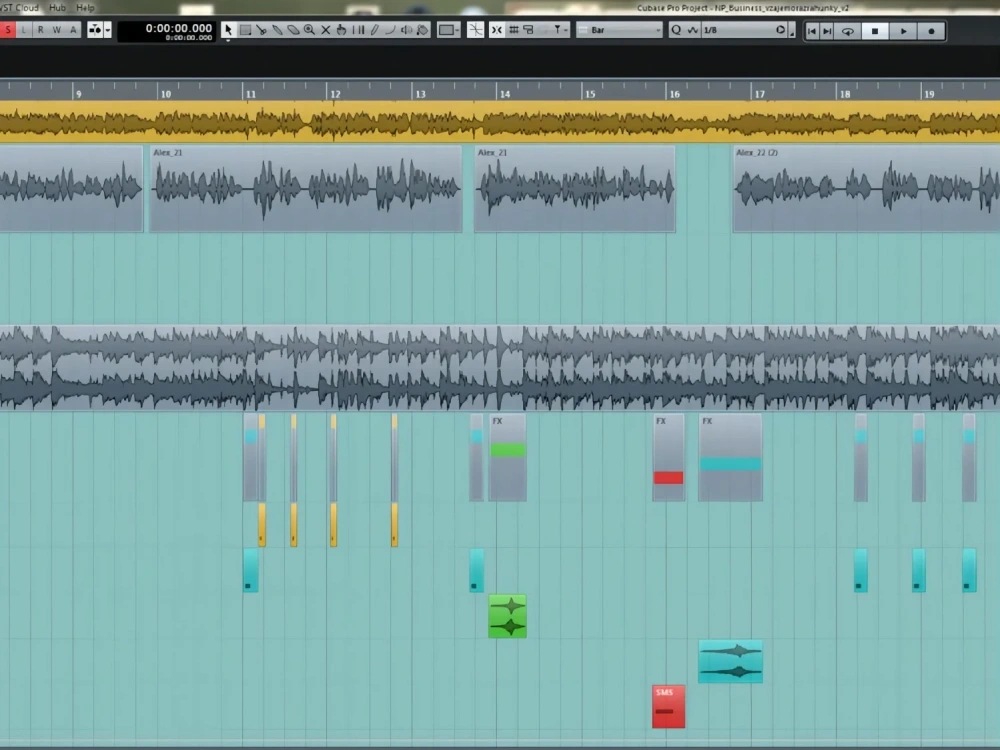Click the Events snap icon in the toolbar
The width and height of the screenshot is (1000, 750).
(528, 30)
